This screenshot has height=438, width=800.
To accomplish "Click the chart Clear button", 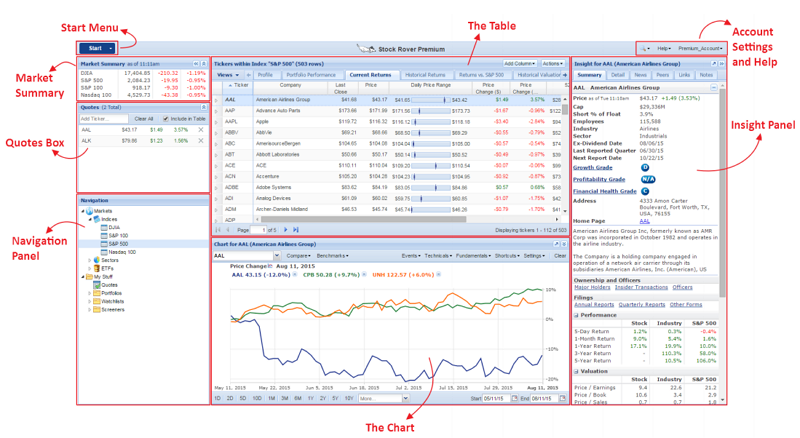I will [x=560, y=256].
